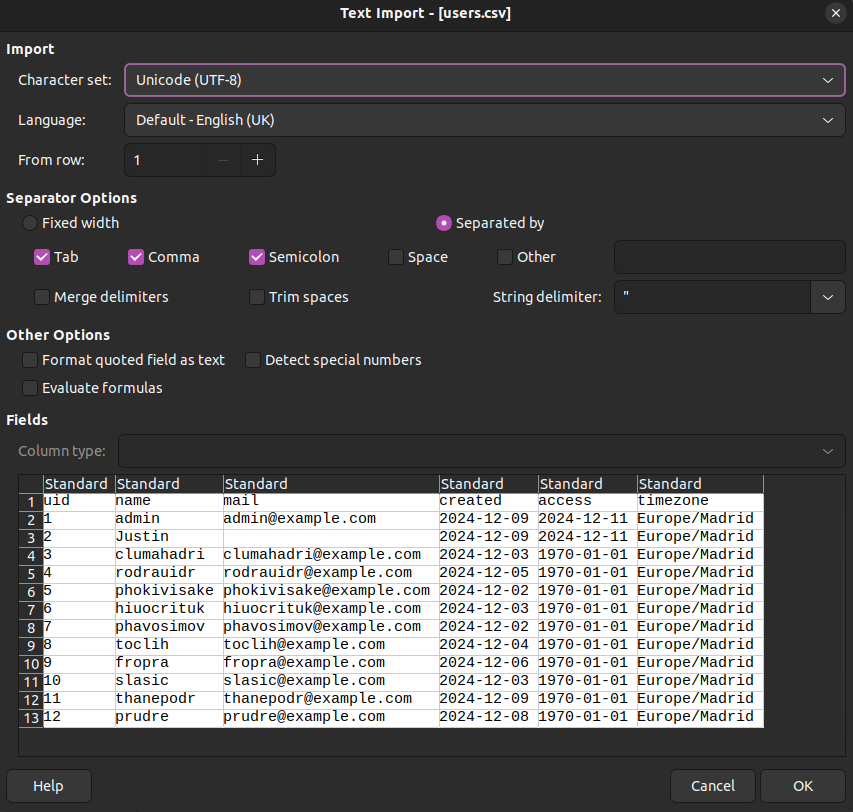Select the created column Standard header
The image size is (853, 812).
coord(489,484)
